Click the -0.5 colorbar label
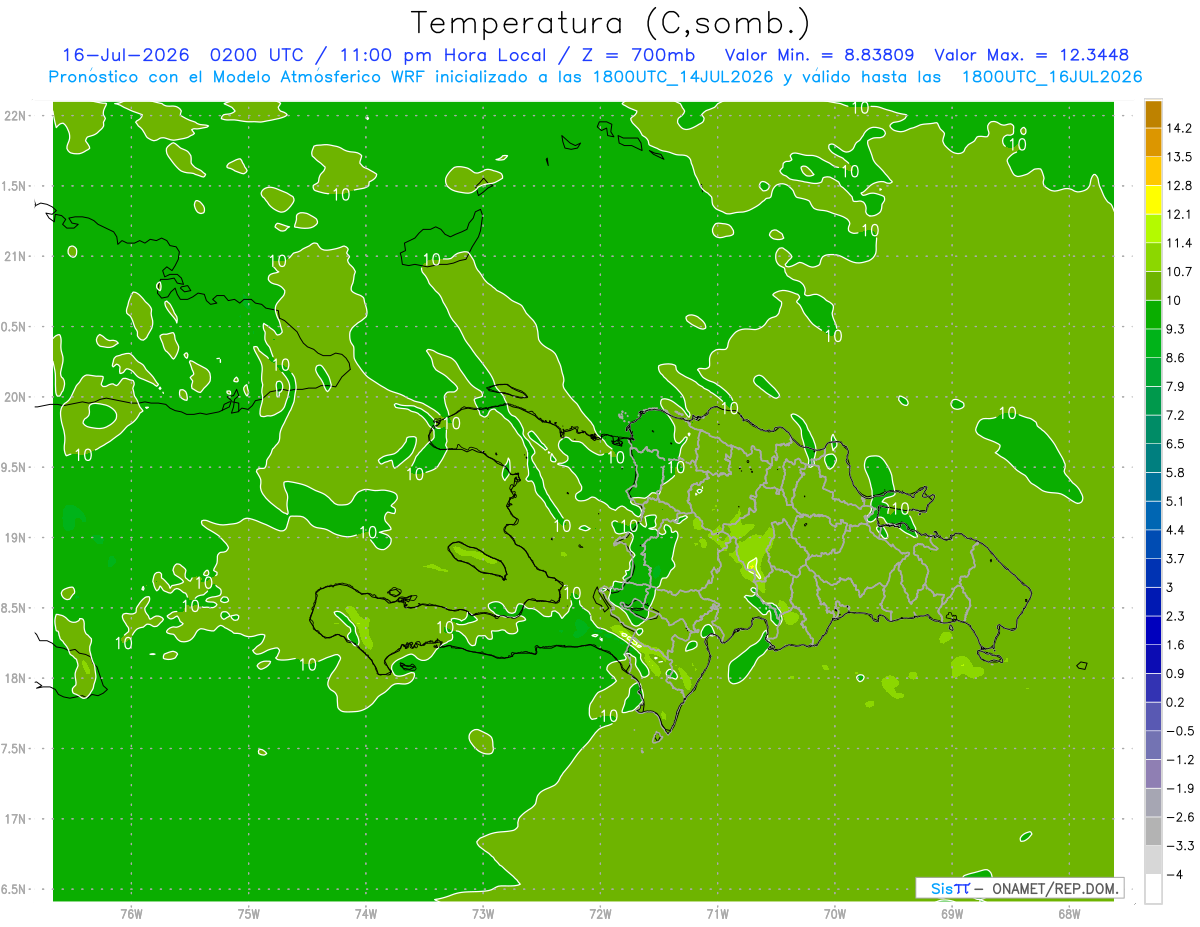The width and height of the screenshot is (1200, 927). [x=1179, y=731]
